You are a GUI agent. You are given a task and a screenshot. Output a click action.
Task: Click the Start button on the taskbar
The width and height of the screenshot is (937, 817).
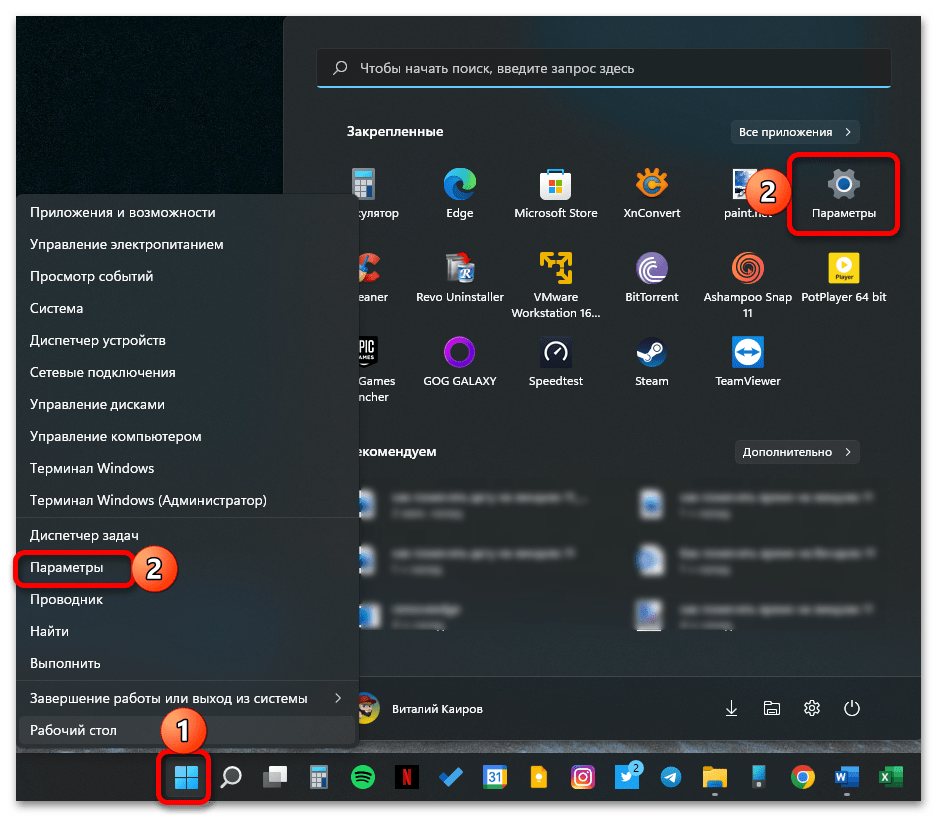tap(185, 777)
